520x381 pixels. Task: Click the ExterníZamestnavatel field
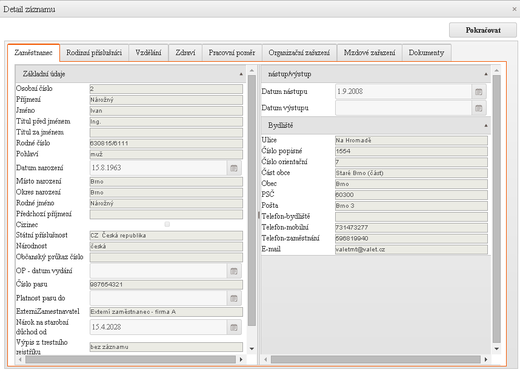pyautogui.click(x=166, y=312)
